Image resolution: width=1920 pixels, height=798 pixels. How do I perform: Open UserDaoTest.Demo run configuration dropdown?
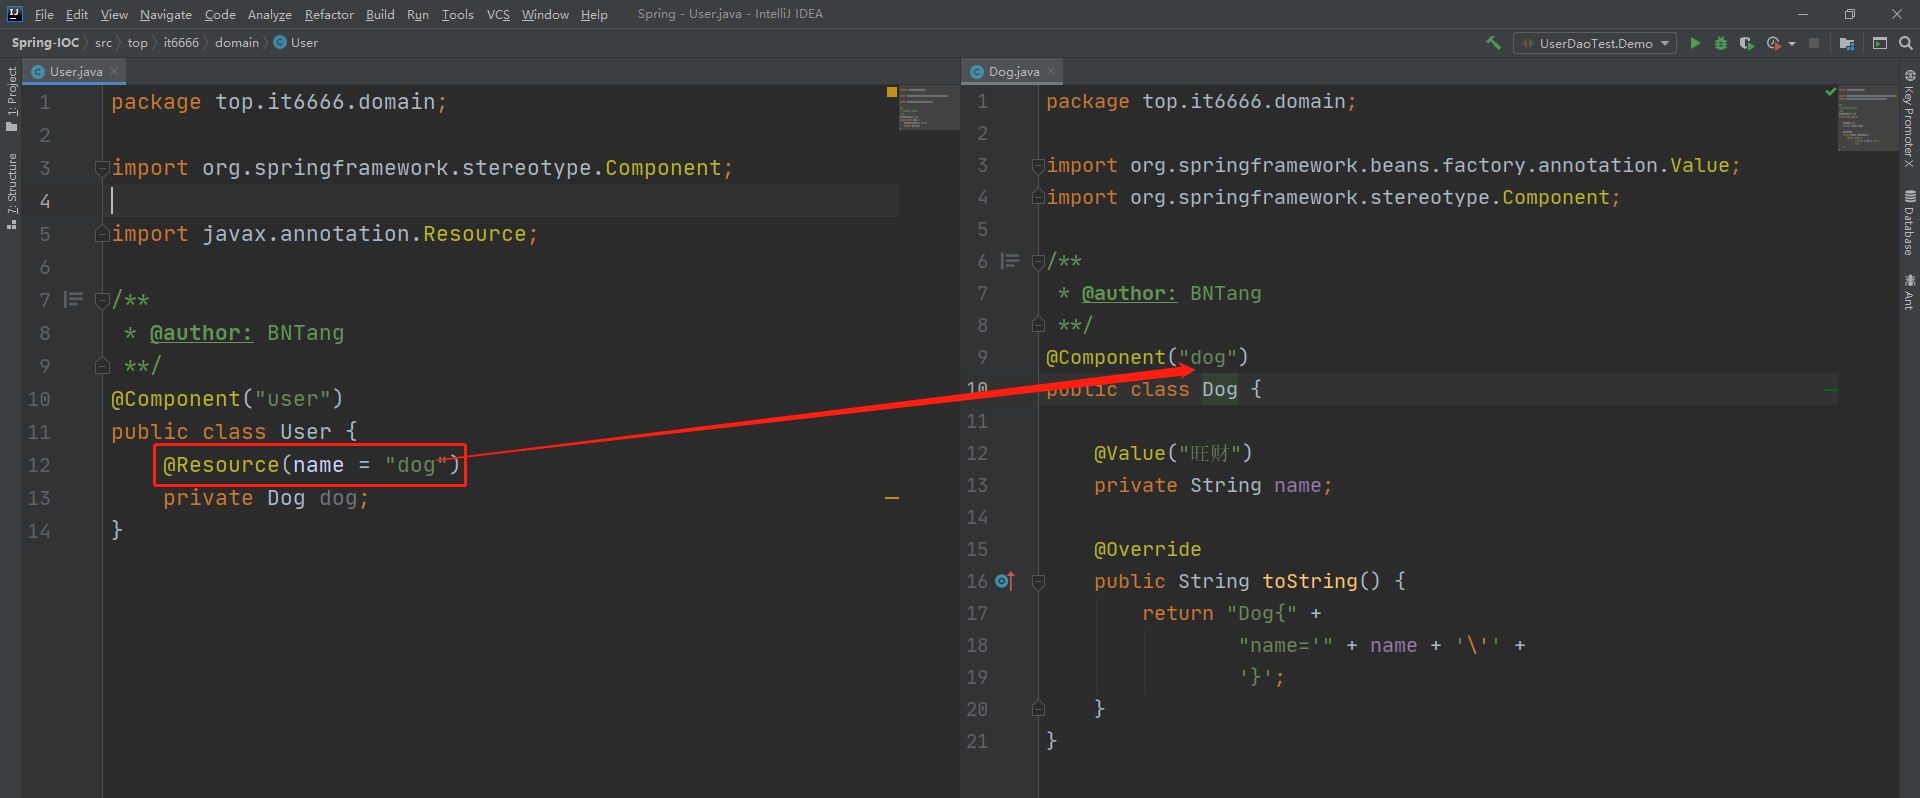1595,43
